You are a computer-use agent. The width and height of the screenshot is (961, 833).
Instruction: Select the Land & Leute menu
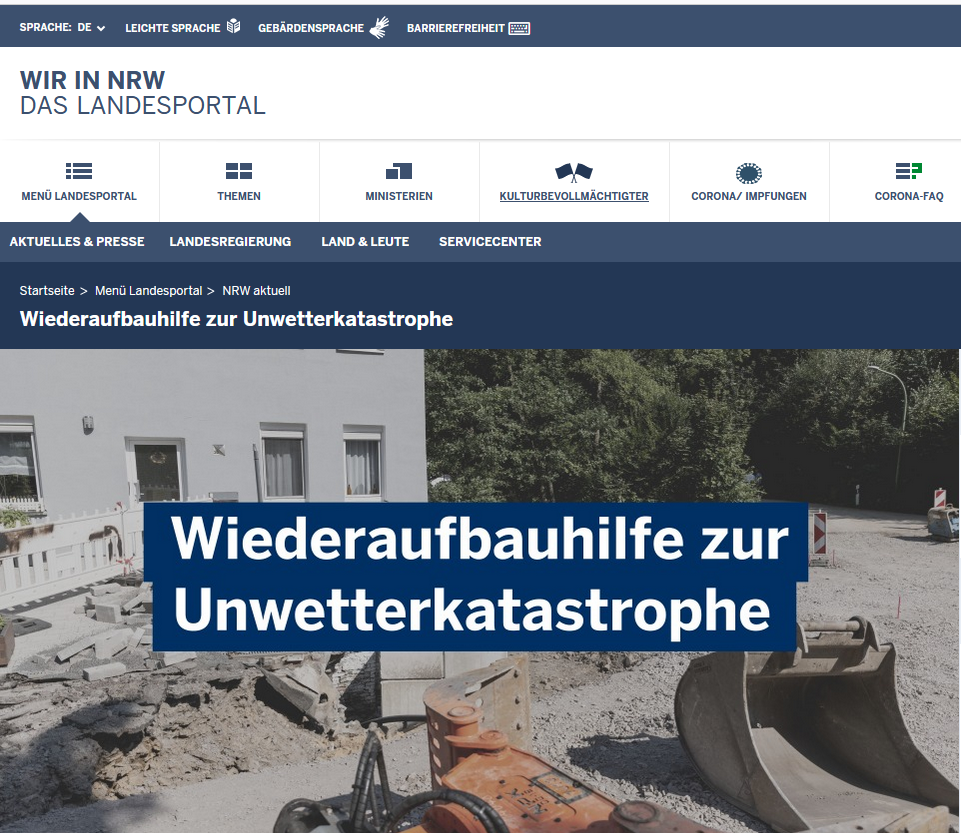tap(365, 242)
